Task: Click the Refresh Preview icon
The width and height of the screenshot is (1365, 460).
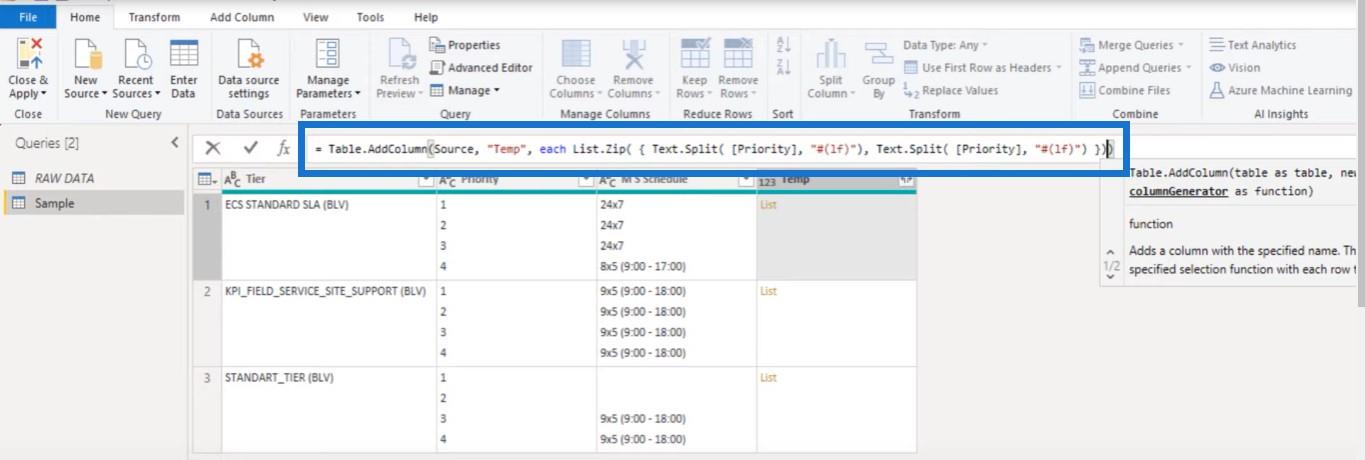Action: [x=400, y=54]
